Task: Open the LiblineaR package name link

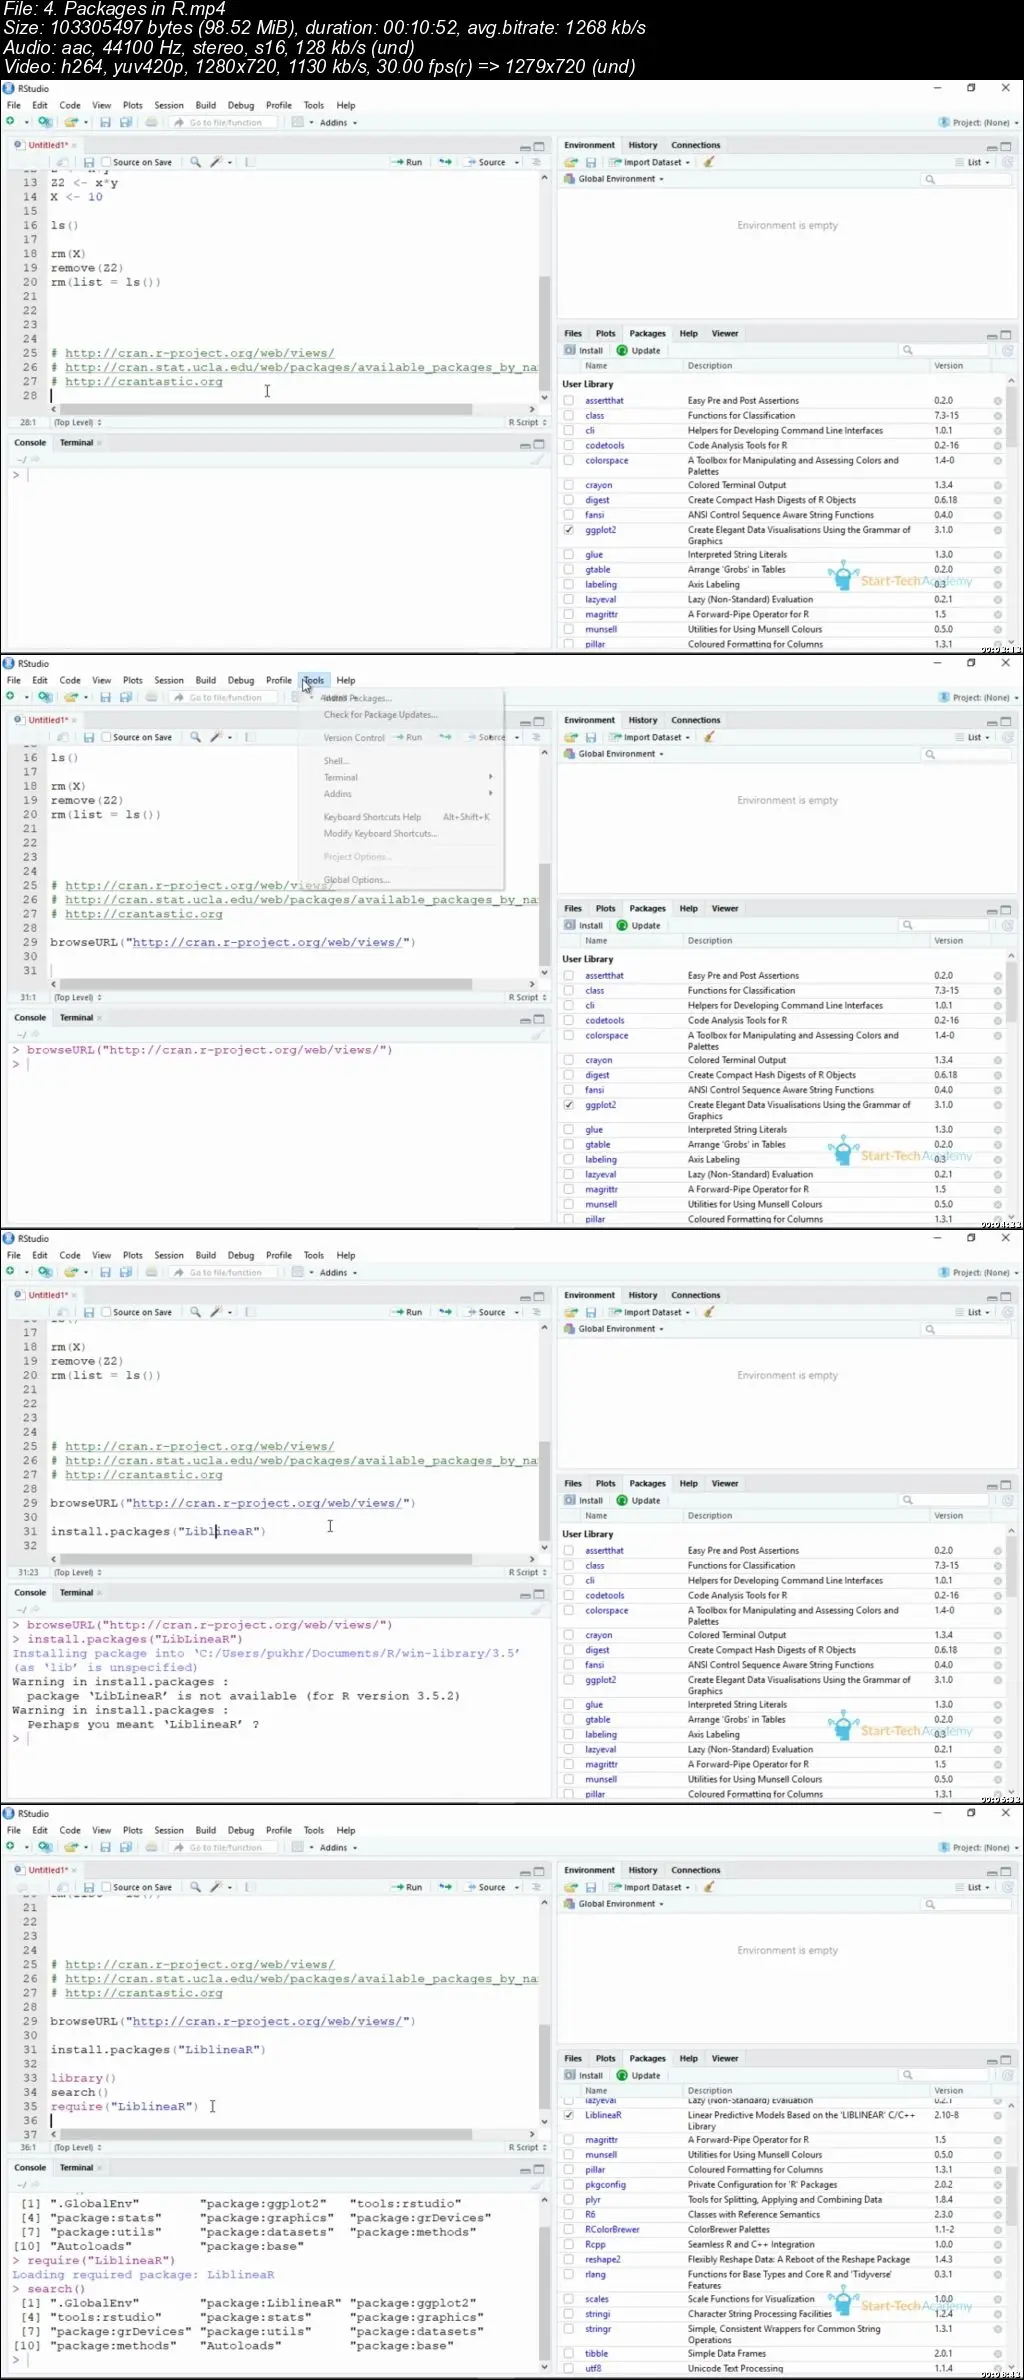Action: click(x=603, y=2115)
